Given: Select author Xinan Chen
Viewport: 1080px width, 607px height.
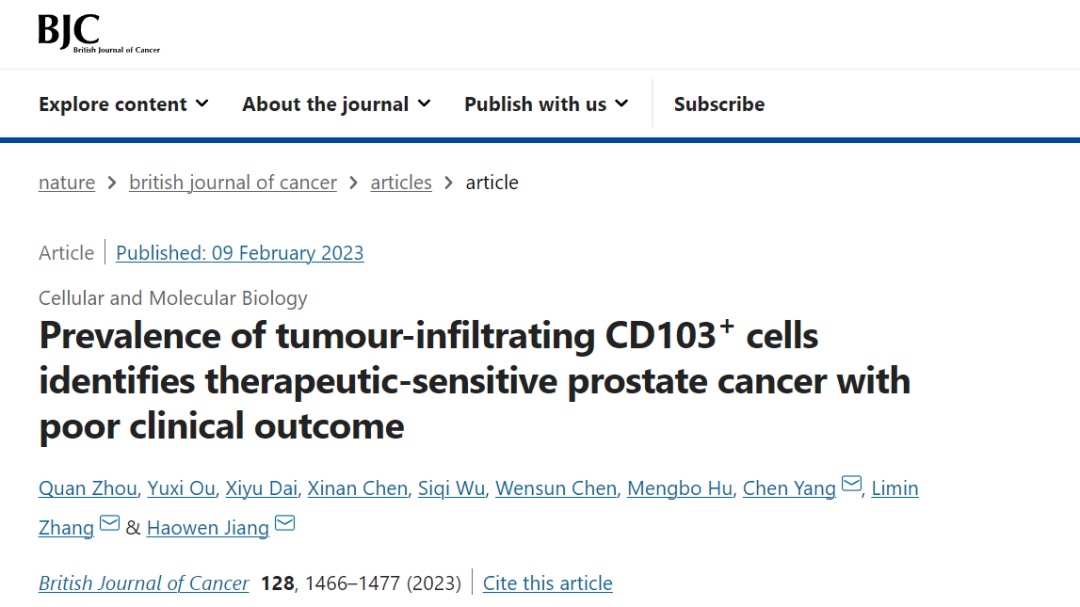Looking at the screenshot, I should tap(357, 488).
